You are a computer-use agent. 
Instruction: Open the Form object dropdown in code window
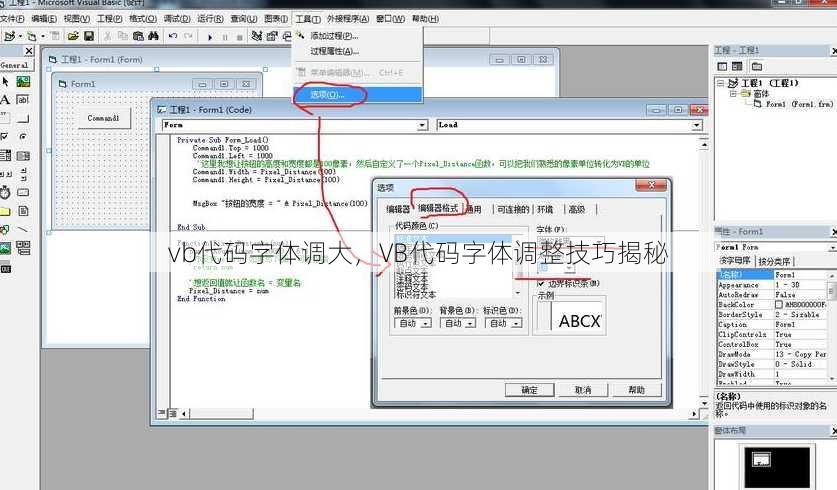[x=422, y=125]
